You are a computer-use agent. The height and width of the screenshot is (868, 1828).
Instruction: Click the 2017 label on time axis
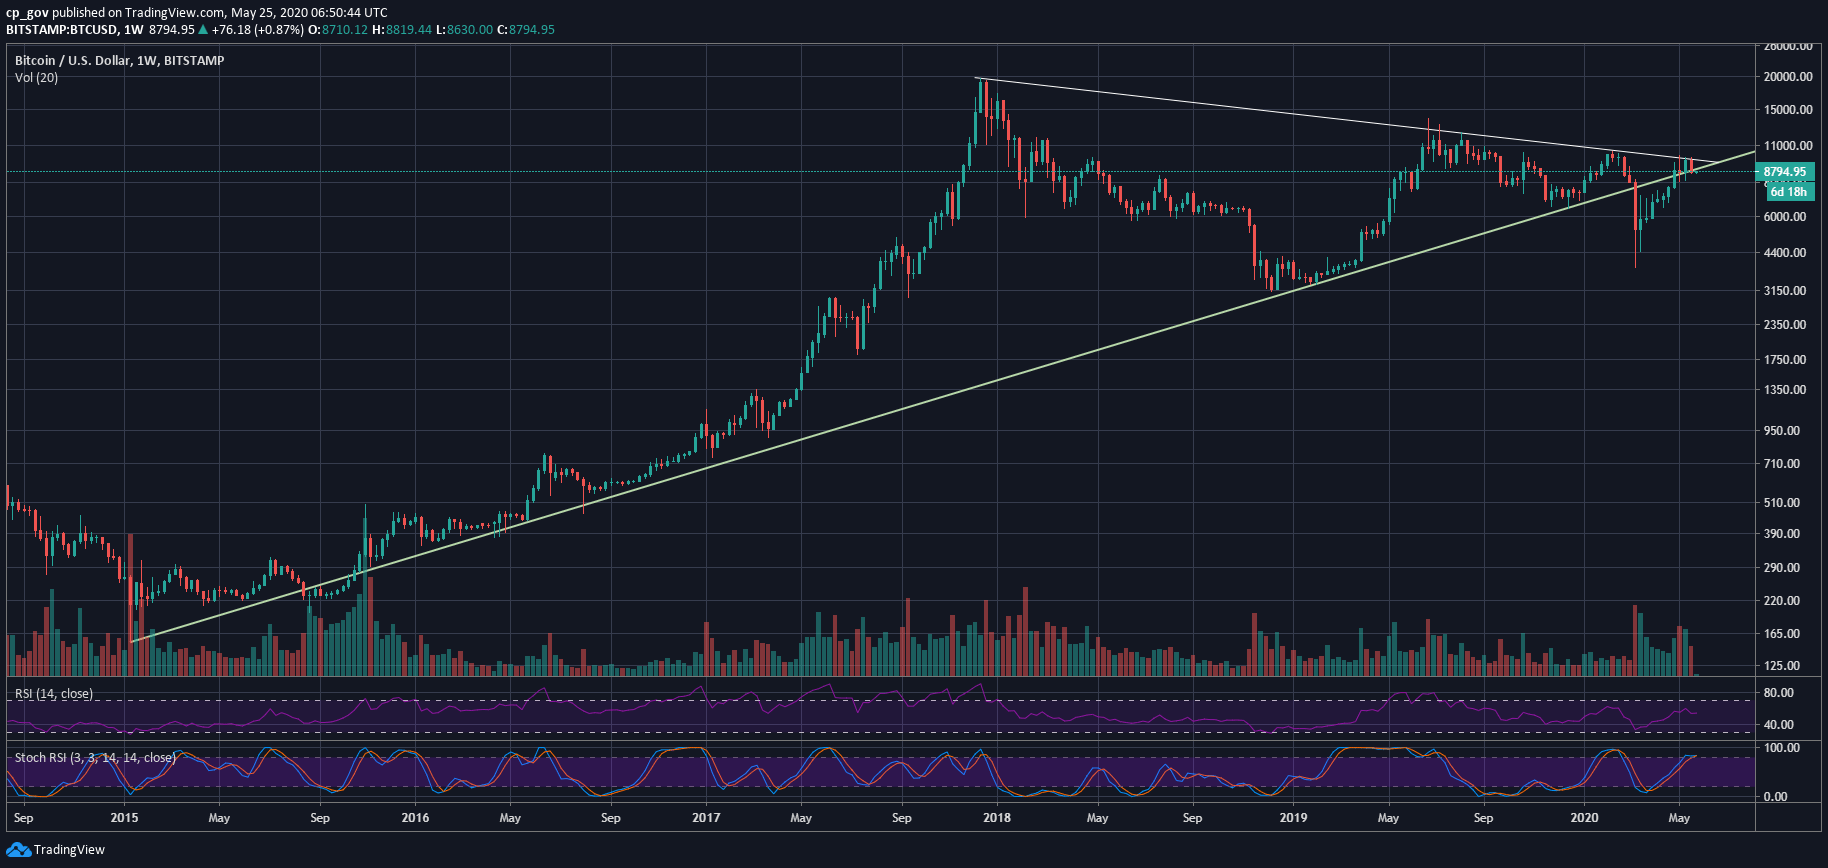pos(706,818)
